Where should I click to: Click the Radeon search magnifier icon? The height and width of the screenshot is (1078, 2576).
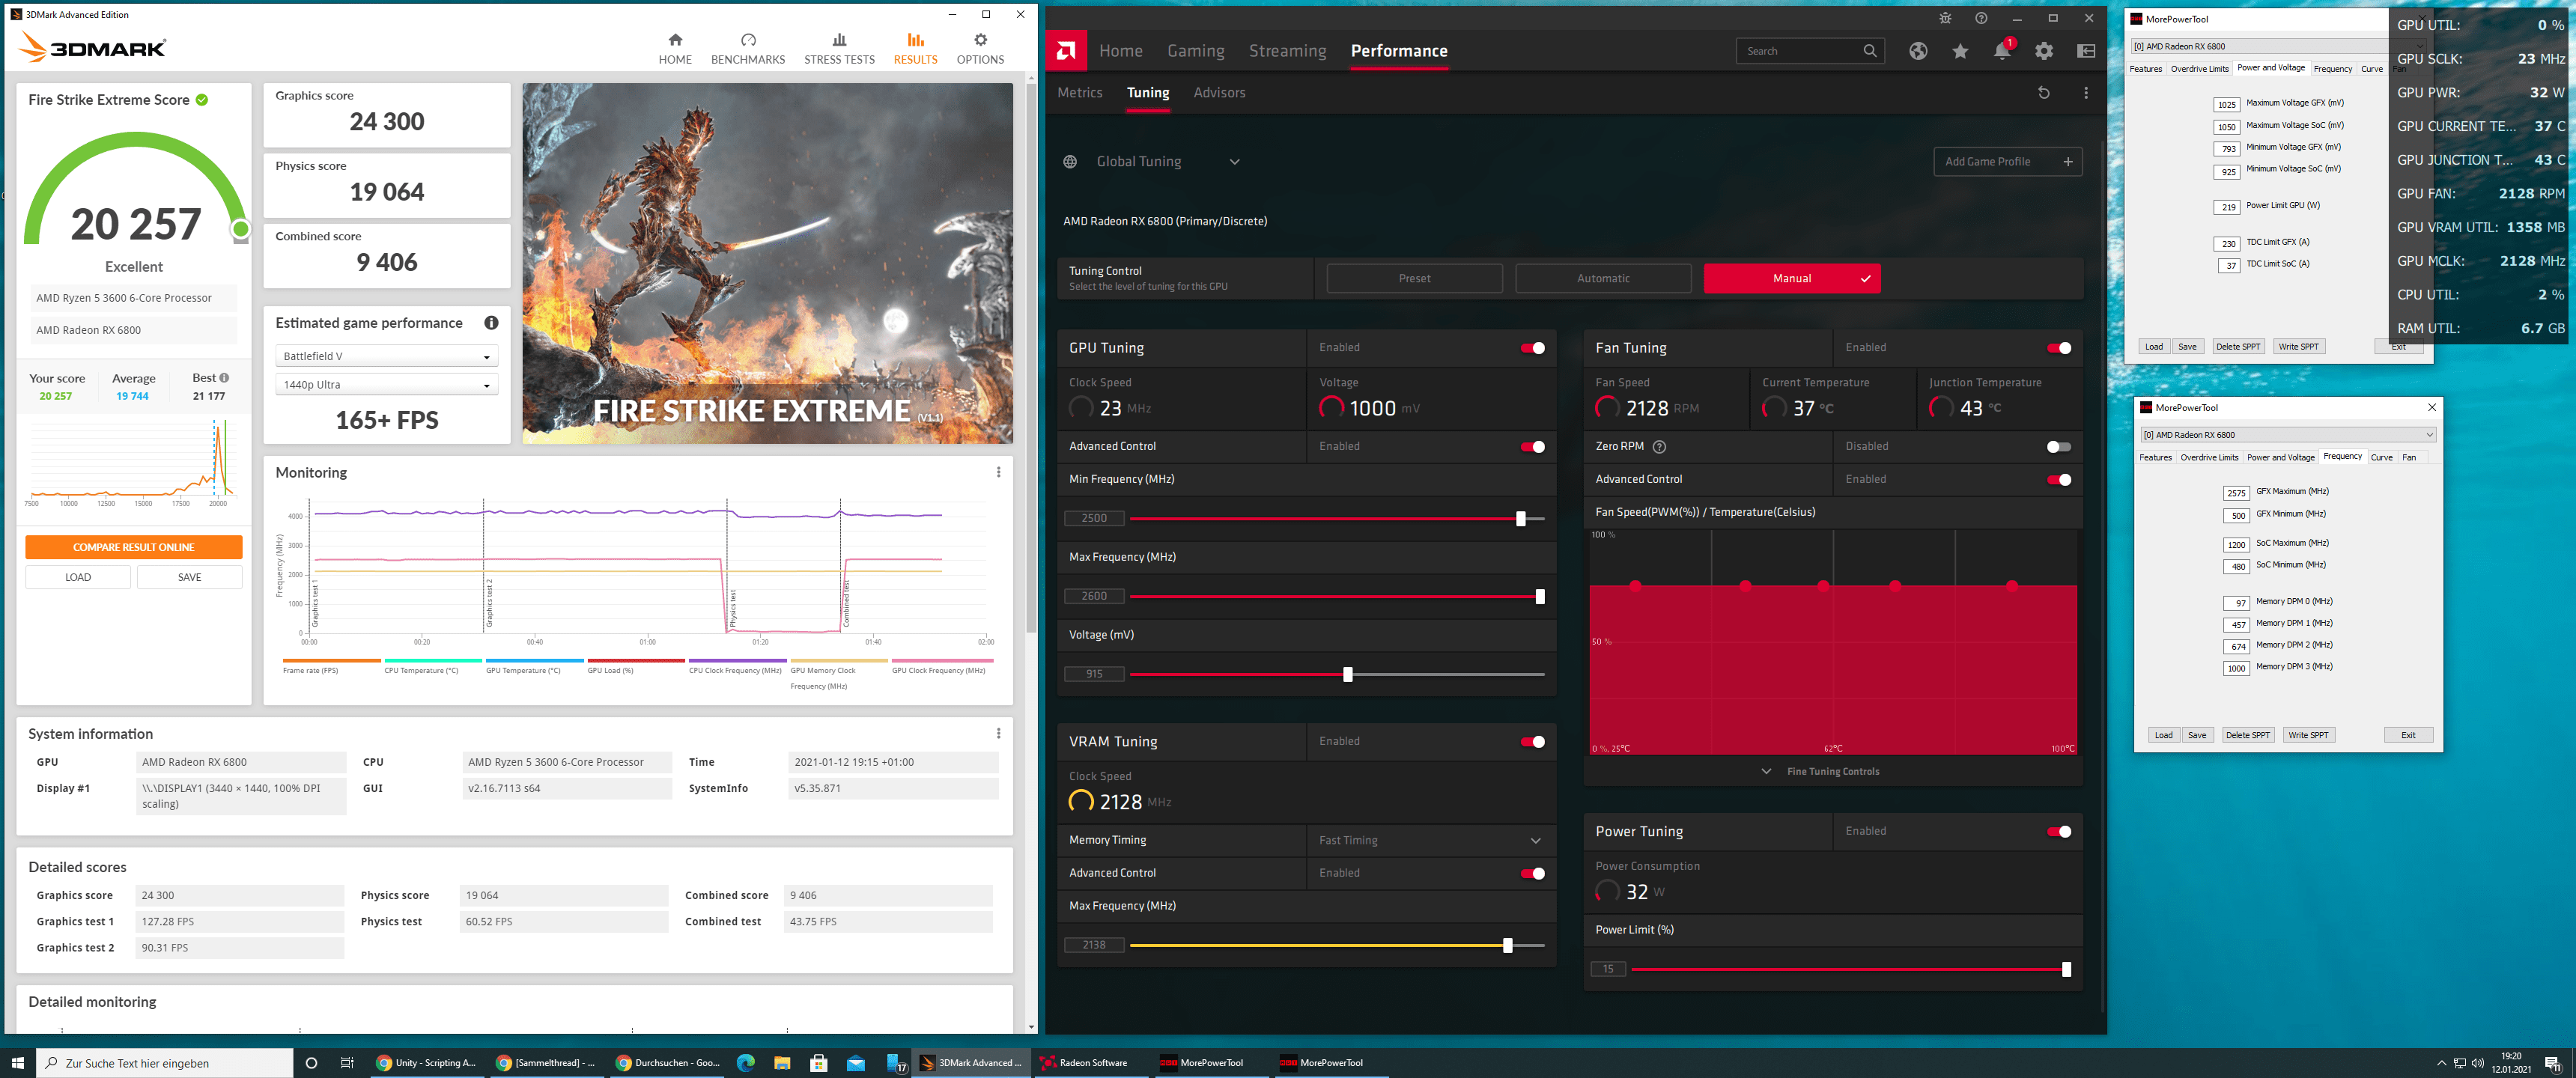tap(1869, 51)
